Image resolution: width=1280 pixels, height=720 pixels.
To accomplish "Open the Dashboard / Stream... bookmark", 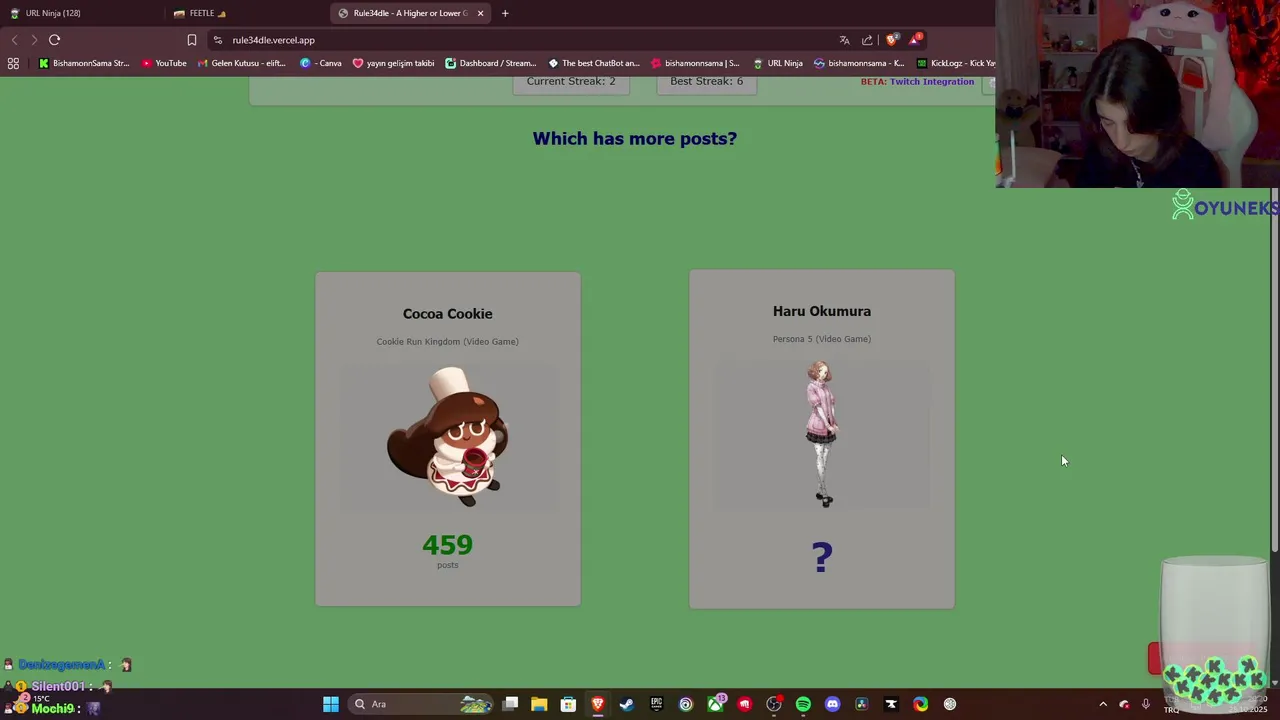I will [491, 63].
